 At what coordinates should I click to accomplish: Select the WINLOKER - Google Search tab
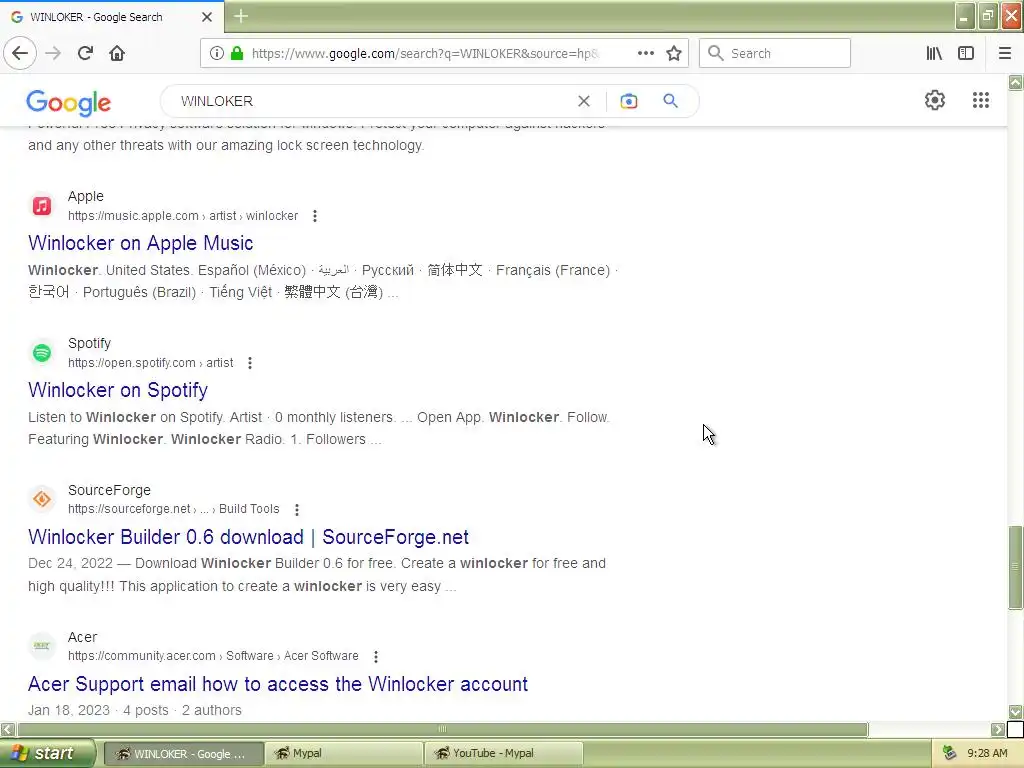tap(112, 17)
